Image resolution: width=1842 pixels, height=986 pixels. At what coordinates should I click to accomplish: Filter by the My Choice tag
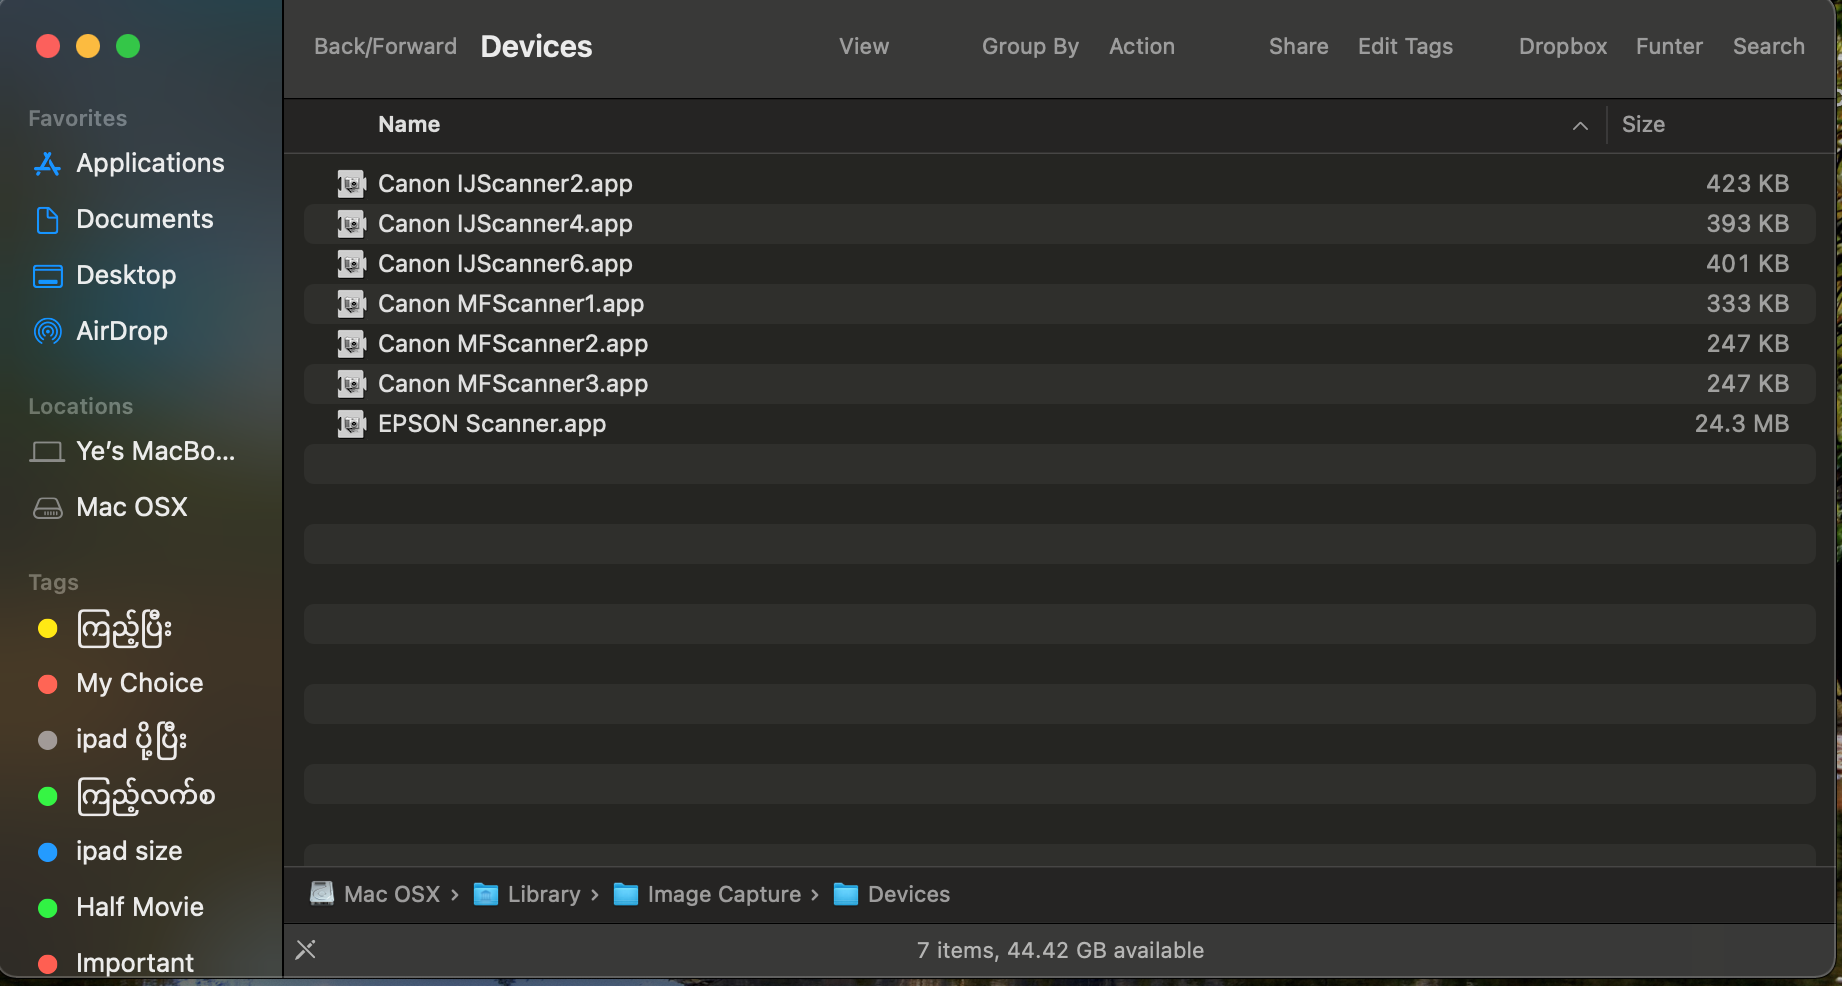click(140, 684)
